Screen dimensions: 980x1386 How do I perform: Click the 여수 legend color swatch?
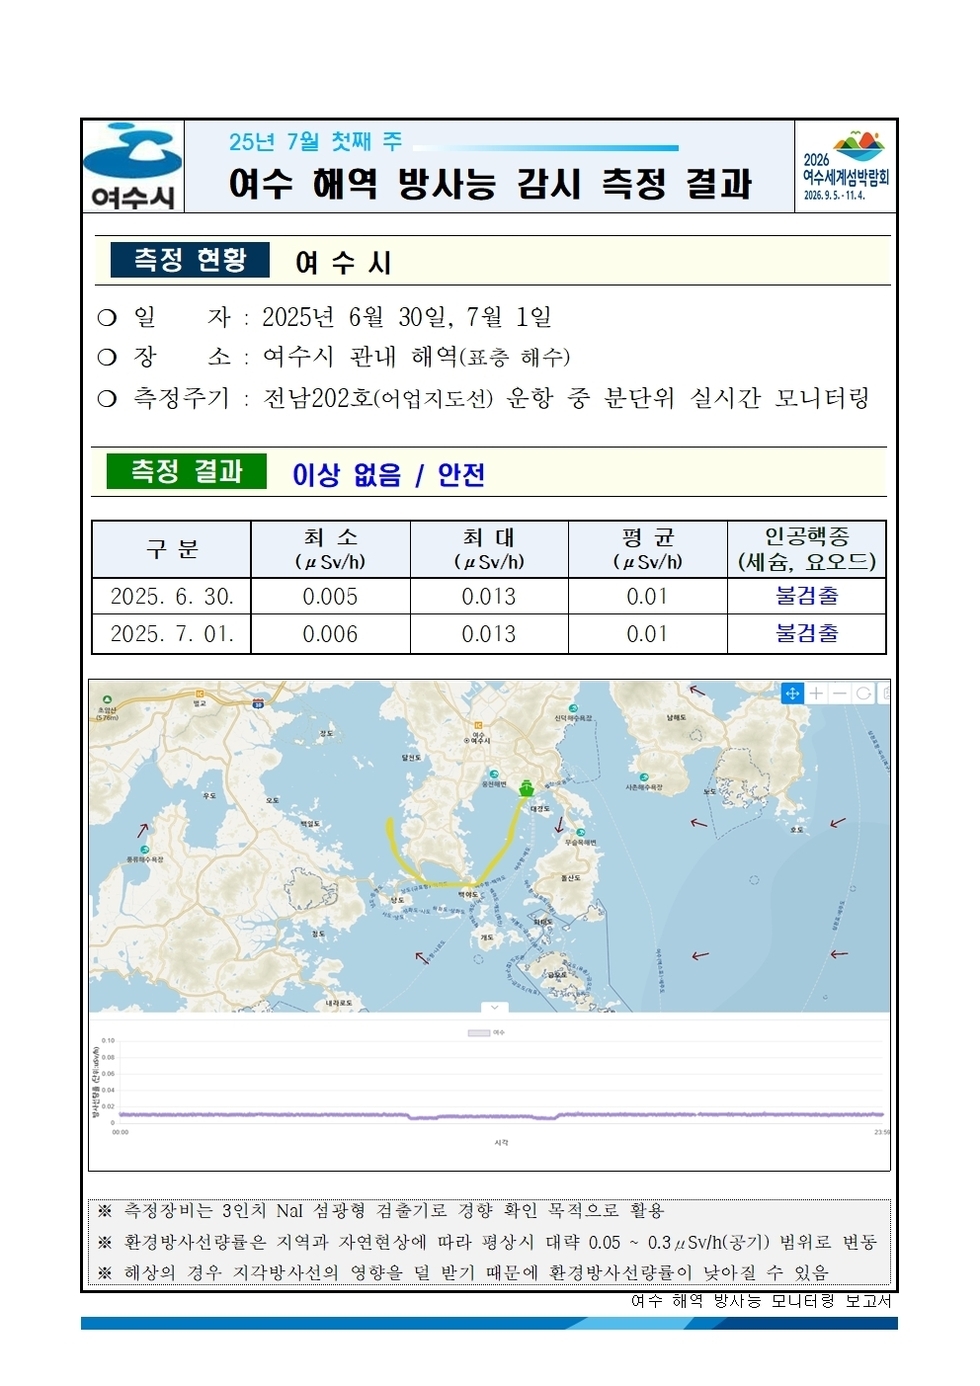click(x=479, y=1032)
